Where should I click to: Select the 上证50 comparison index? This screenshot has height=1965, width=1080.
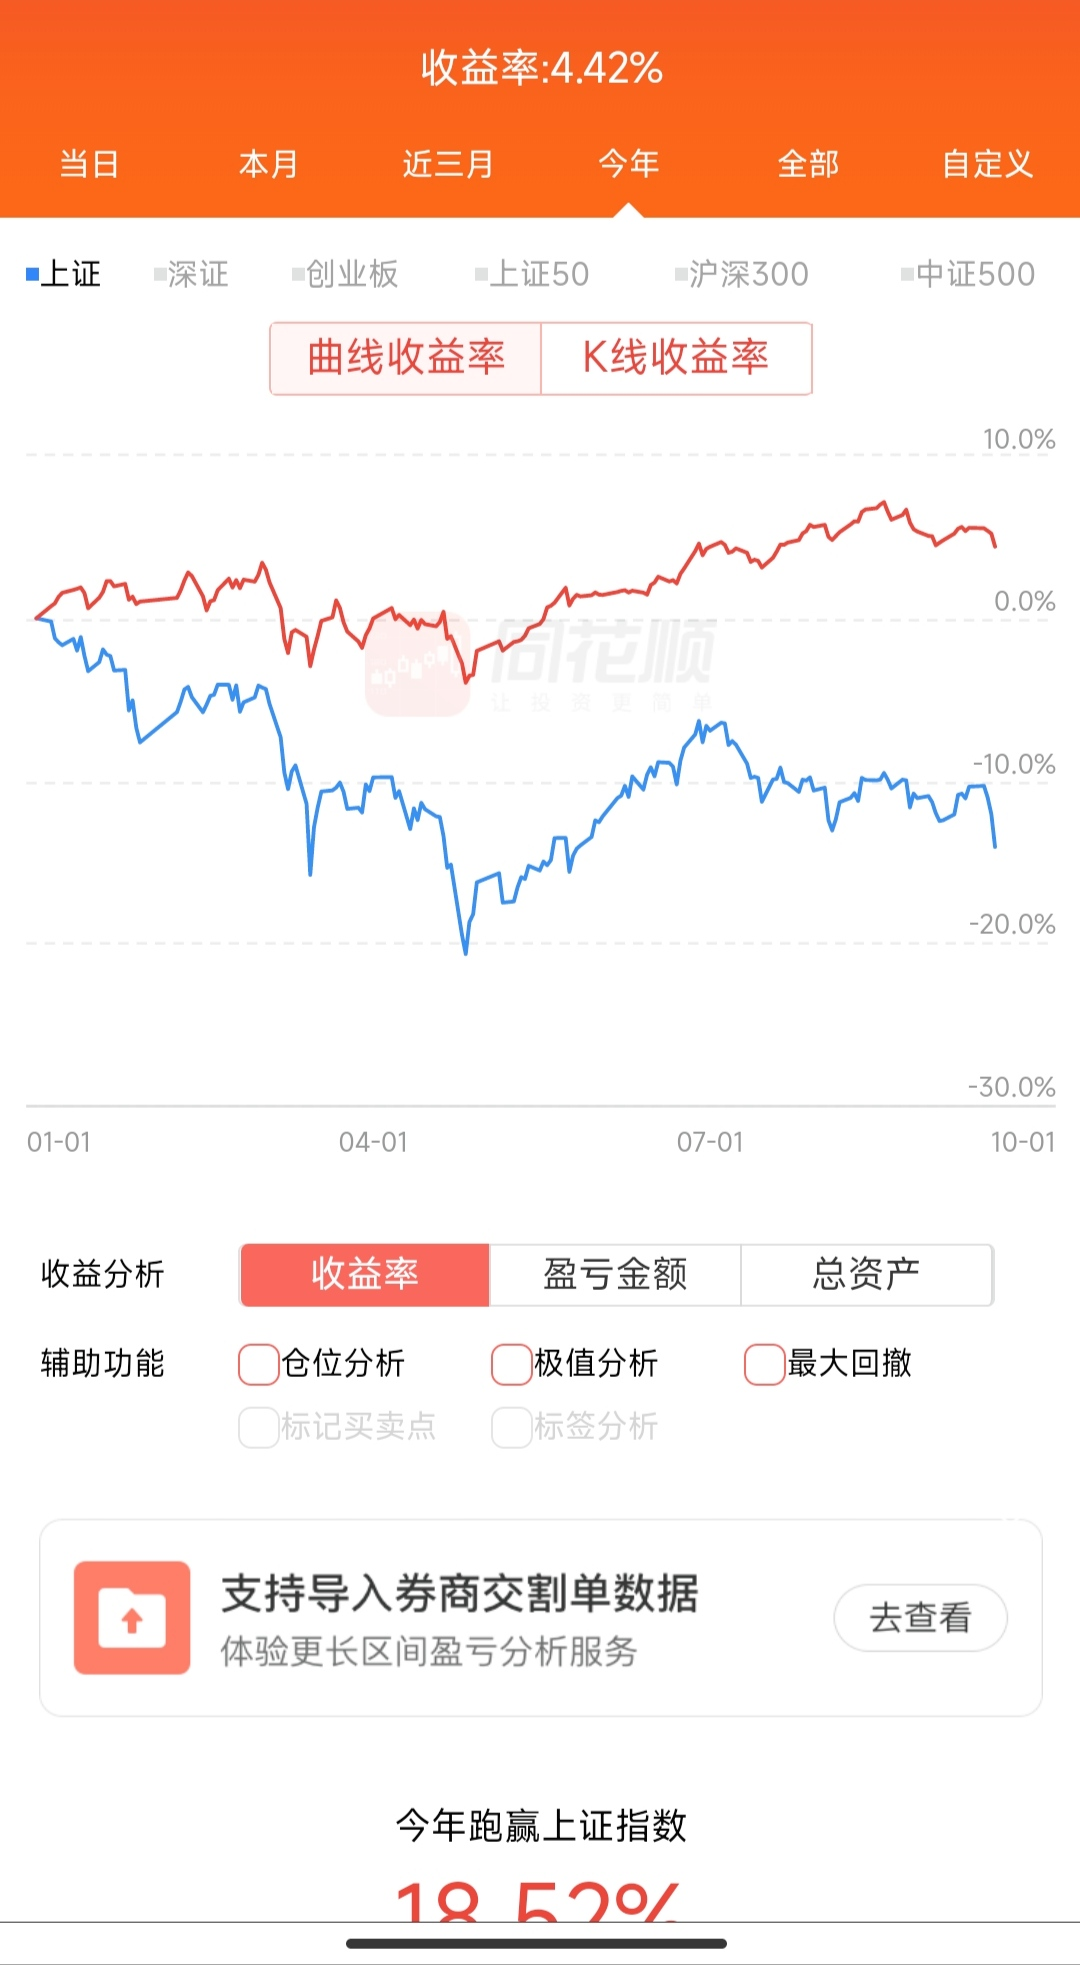532,274
